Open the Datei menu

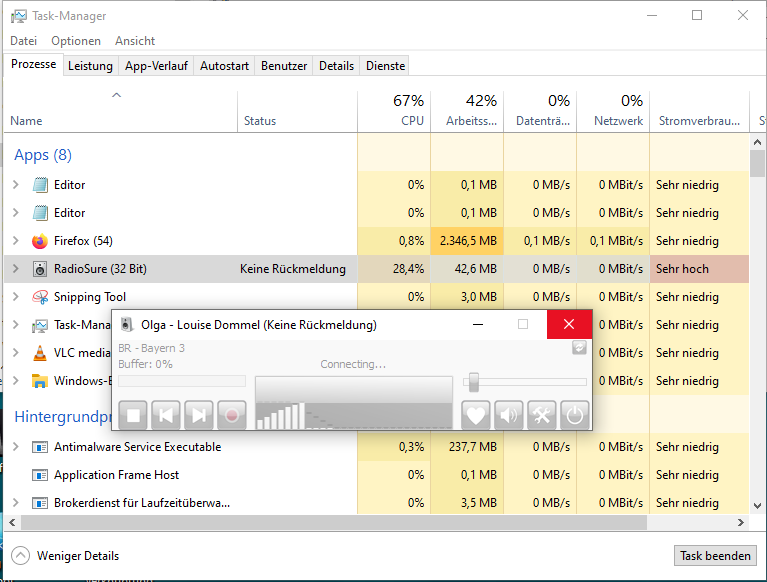(x=23, y=41)
